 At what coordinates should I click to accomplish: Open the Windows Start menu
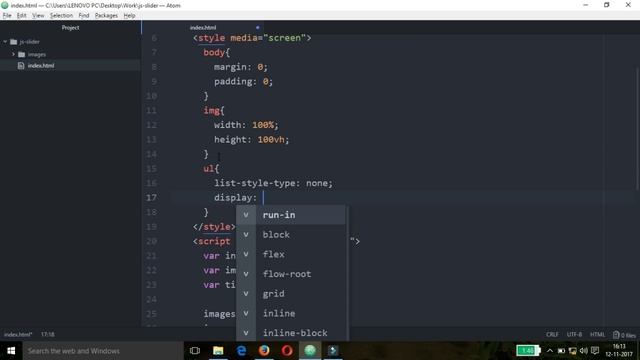click(11, 351)
